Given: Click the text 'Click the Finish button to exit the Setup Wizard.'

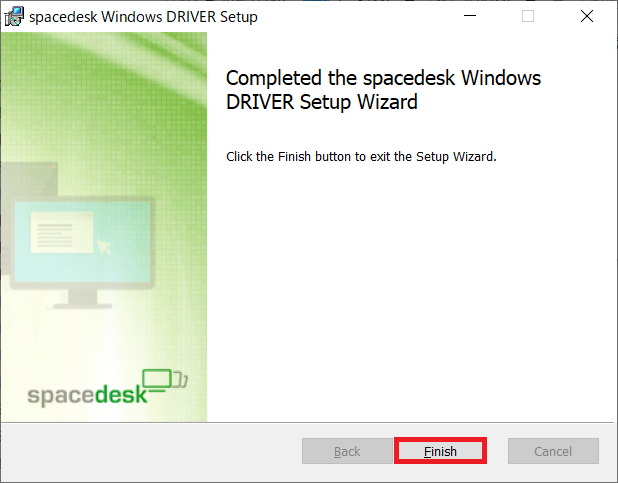Looking at the screenshot, I should tap(361, 157).
